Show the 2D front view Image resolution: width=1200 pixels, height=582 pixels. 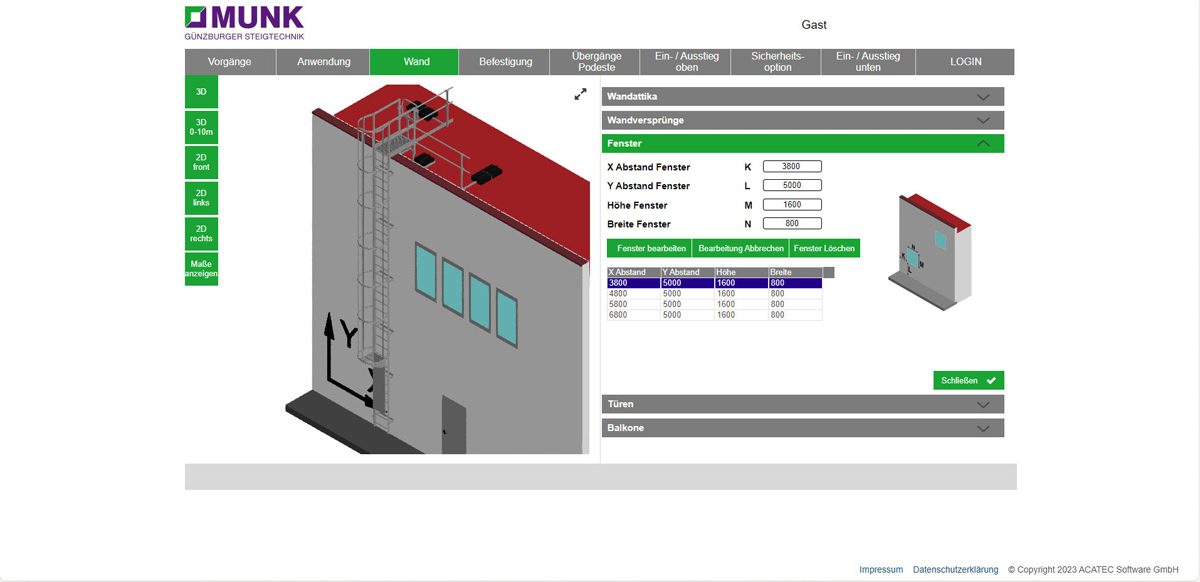click(201, 162)
